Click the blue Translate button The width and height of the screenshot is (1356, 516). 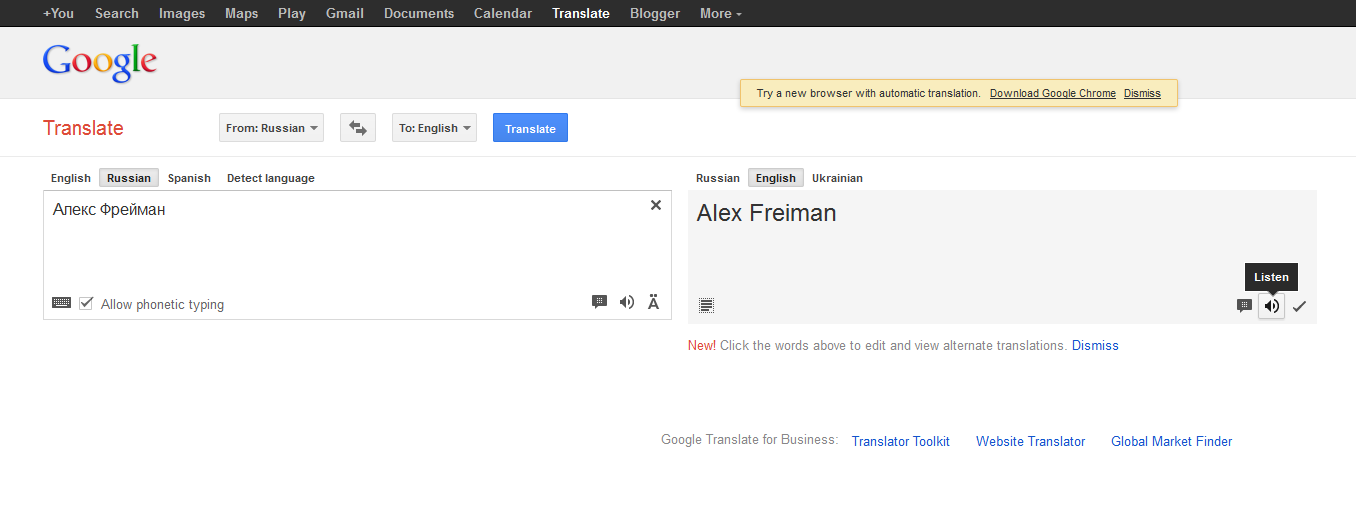(530, 128)
